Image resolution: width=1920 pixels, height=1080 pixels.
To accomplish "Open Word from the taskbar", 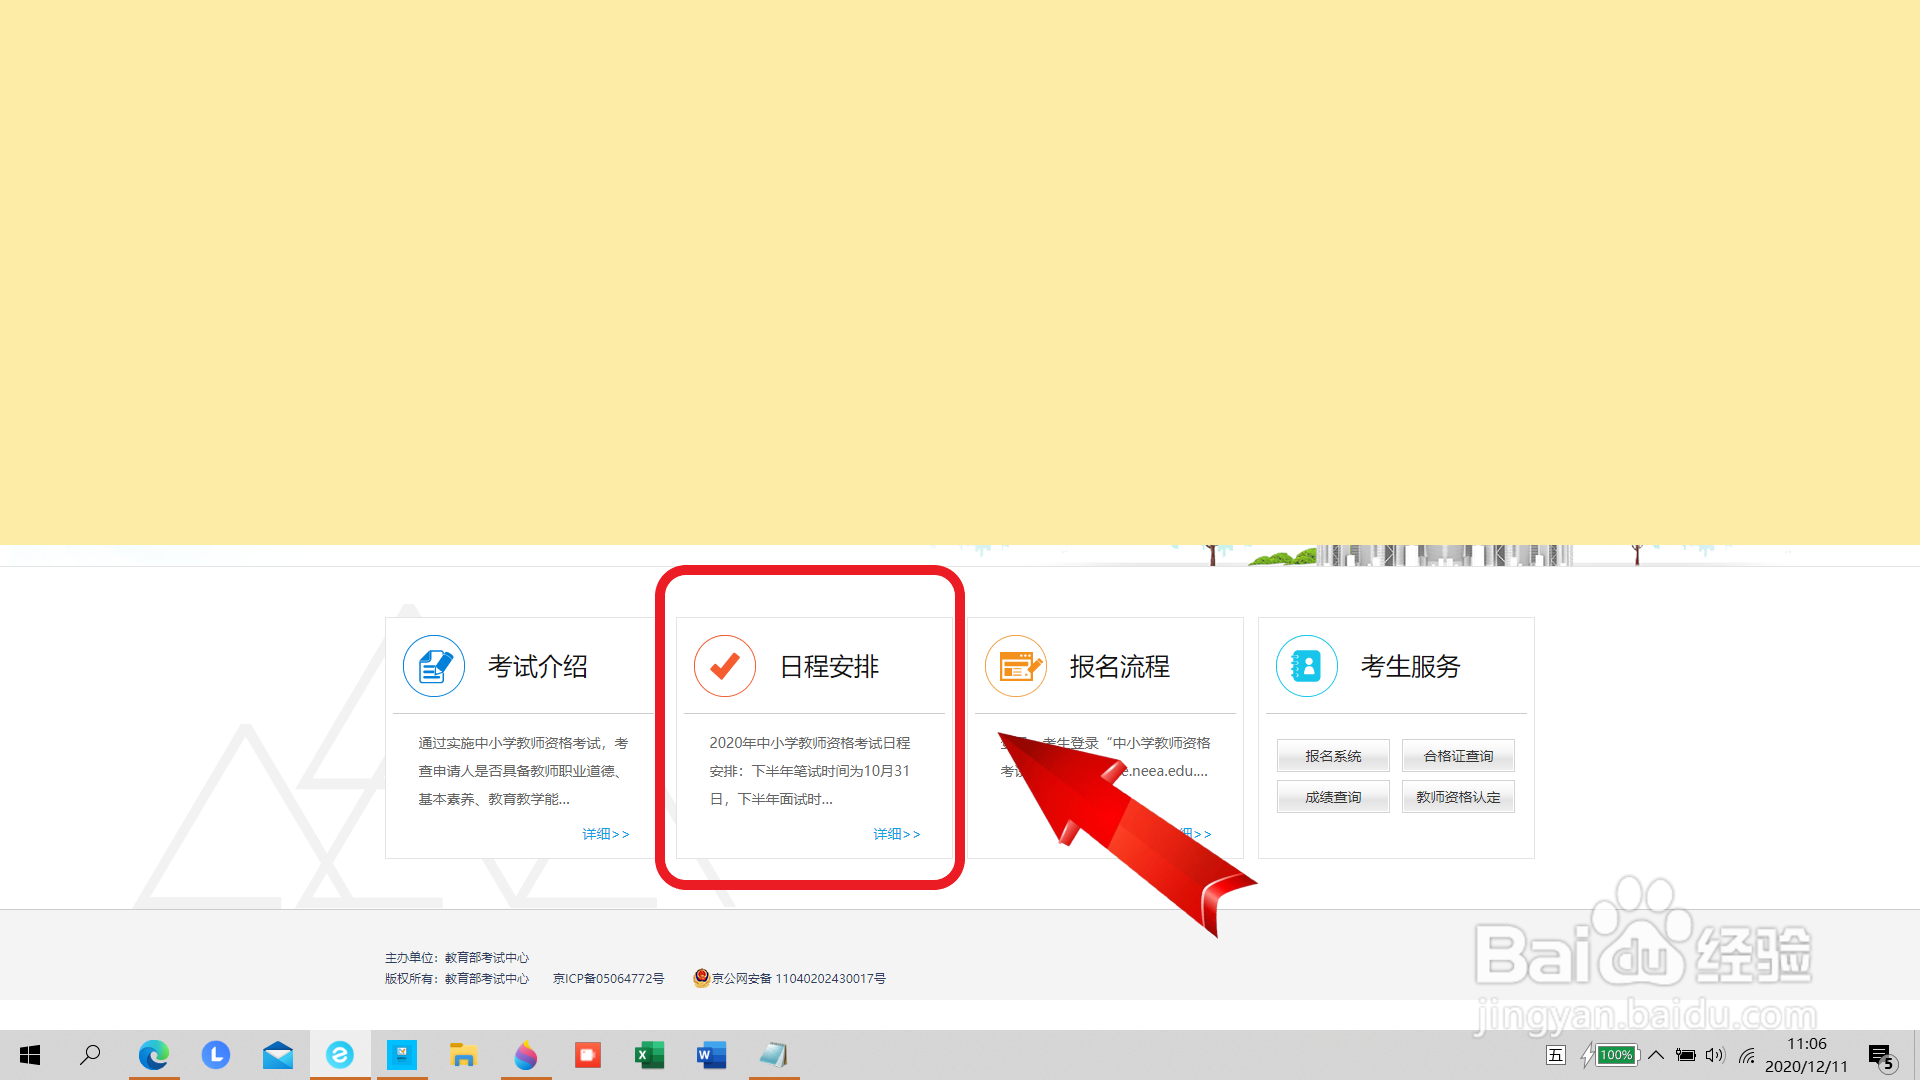I will [711, 1055].
